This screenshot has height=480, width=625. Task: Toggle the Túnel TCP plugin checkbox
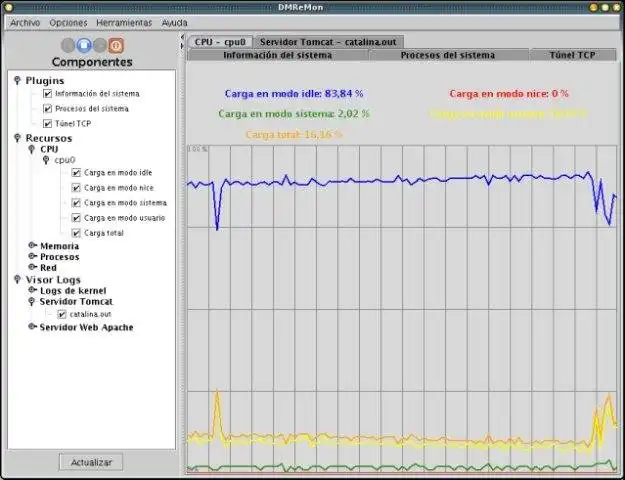pos(47,124)
